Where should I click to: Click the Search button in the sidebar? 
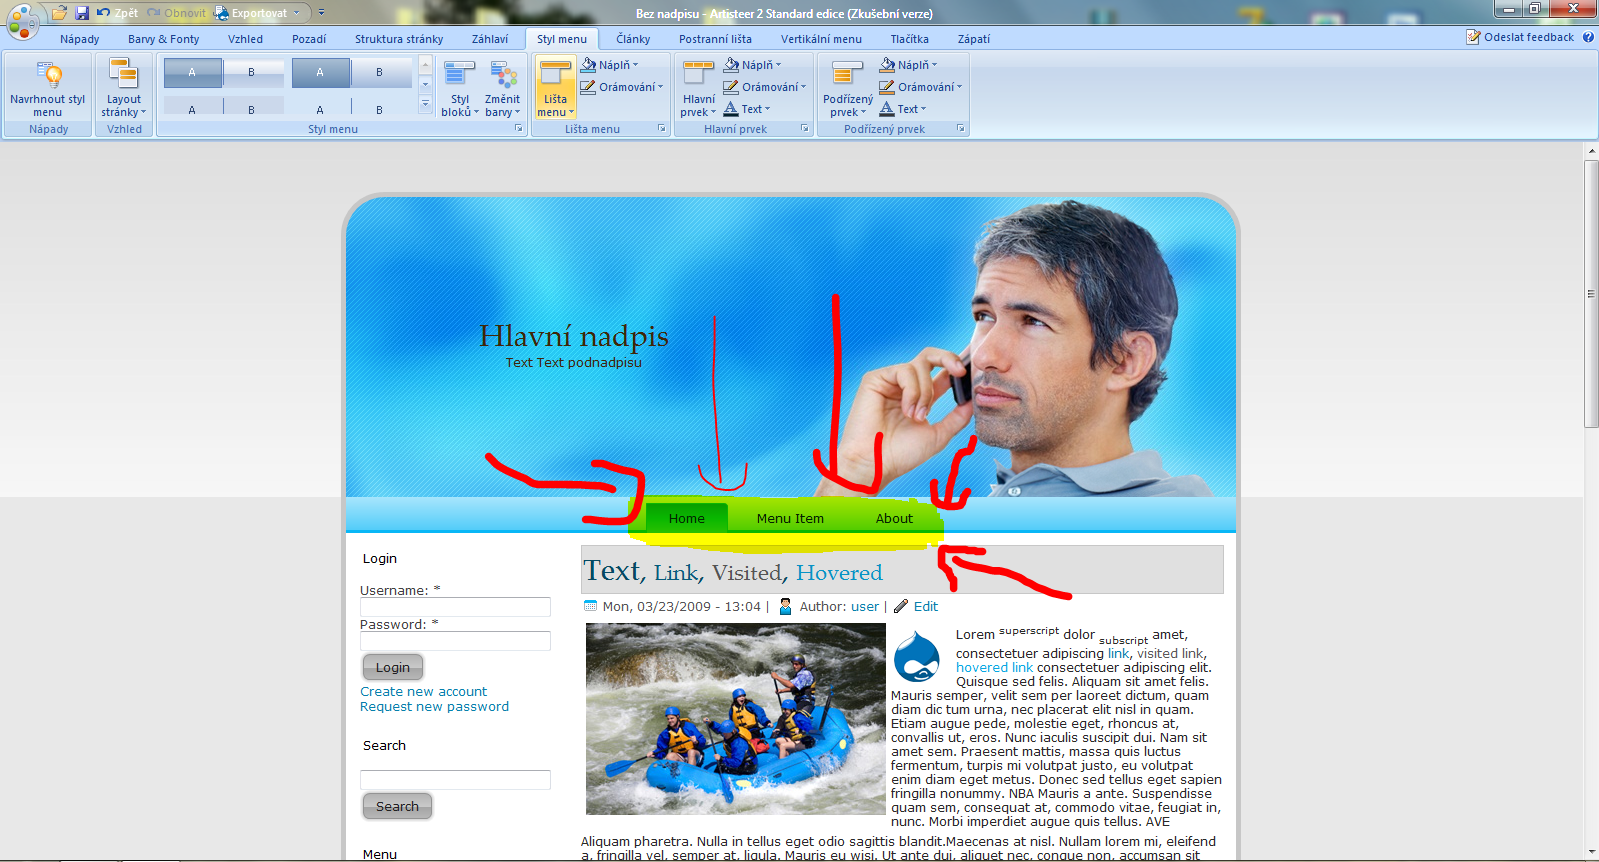point(397,806)
